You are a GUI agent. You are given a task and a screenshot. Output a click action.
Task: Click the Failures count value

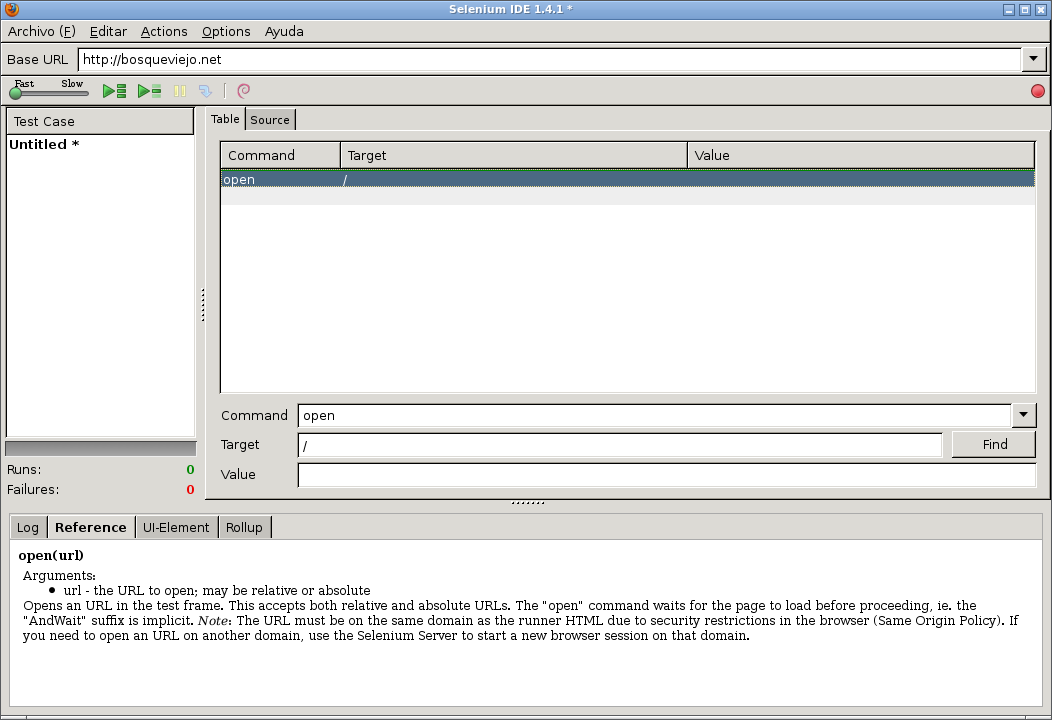[190, 490]
